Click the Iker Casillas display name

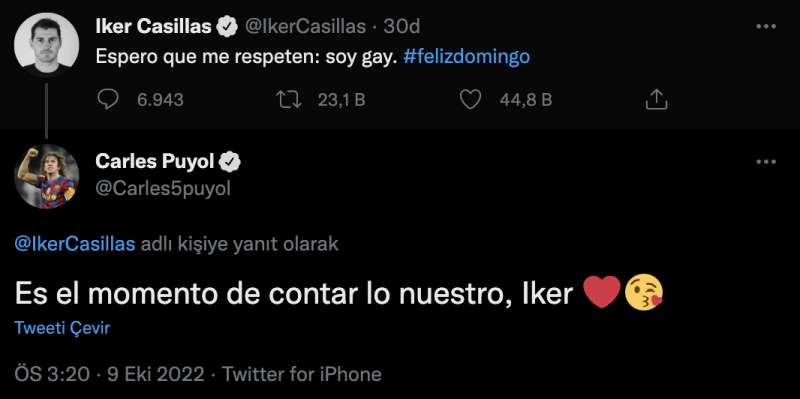pyautogui.click(x=154, y=27)
